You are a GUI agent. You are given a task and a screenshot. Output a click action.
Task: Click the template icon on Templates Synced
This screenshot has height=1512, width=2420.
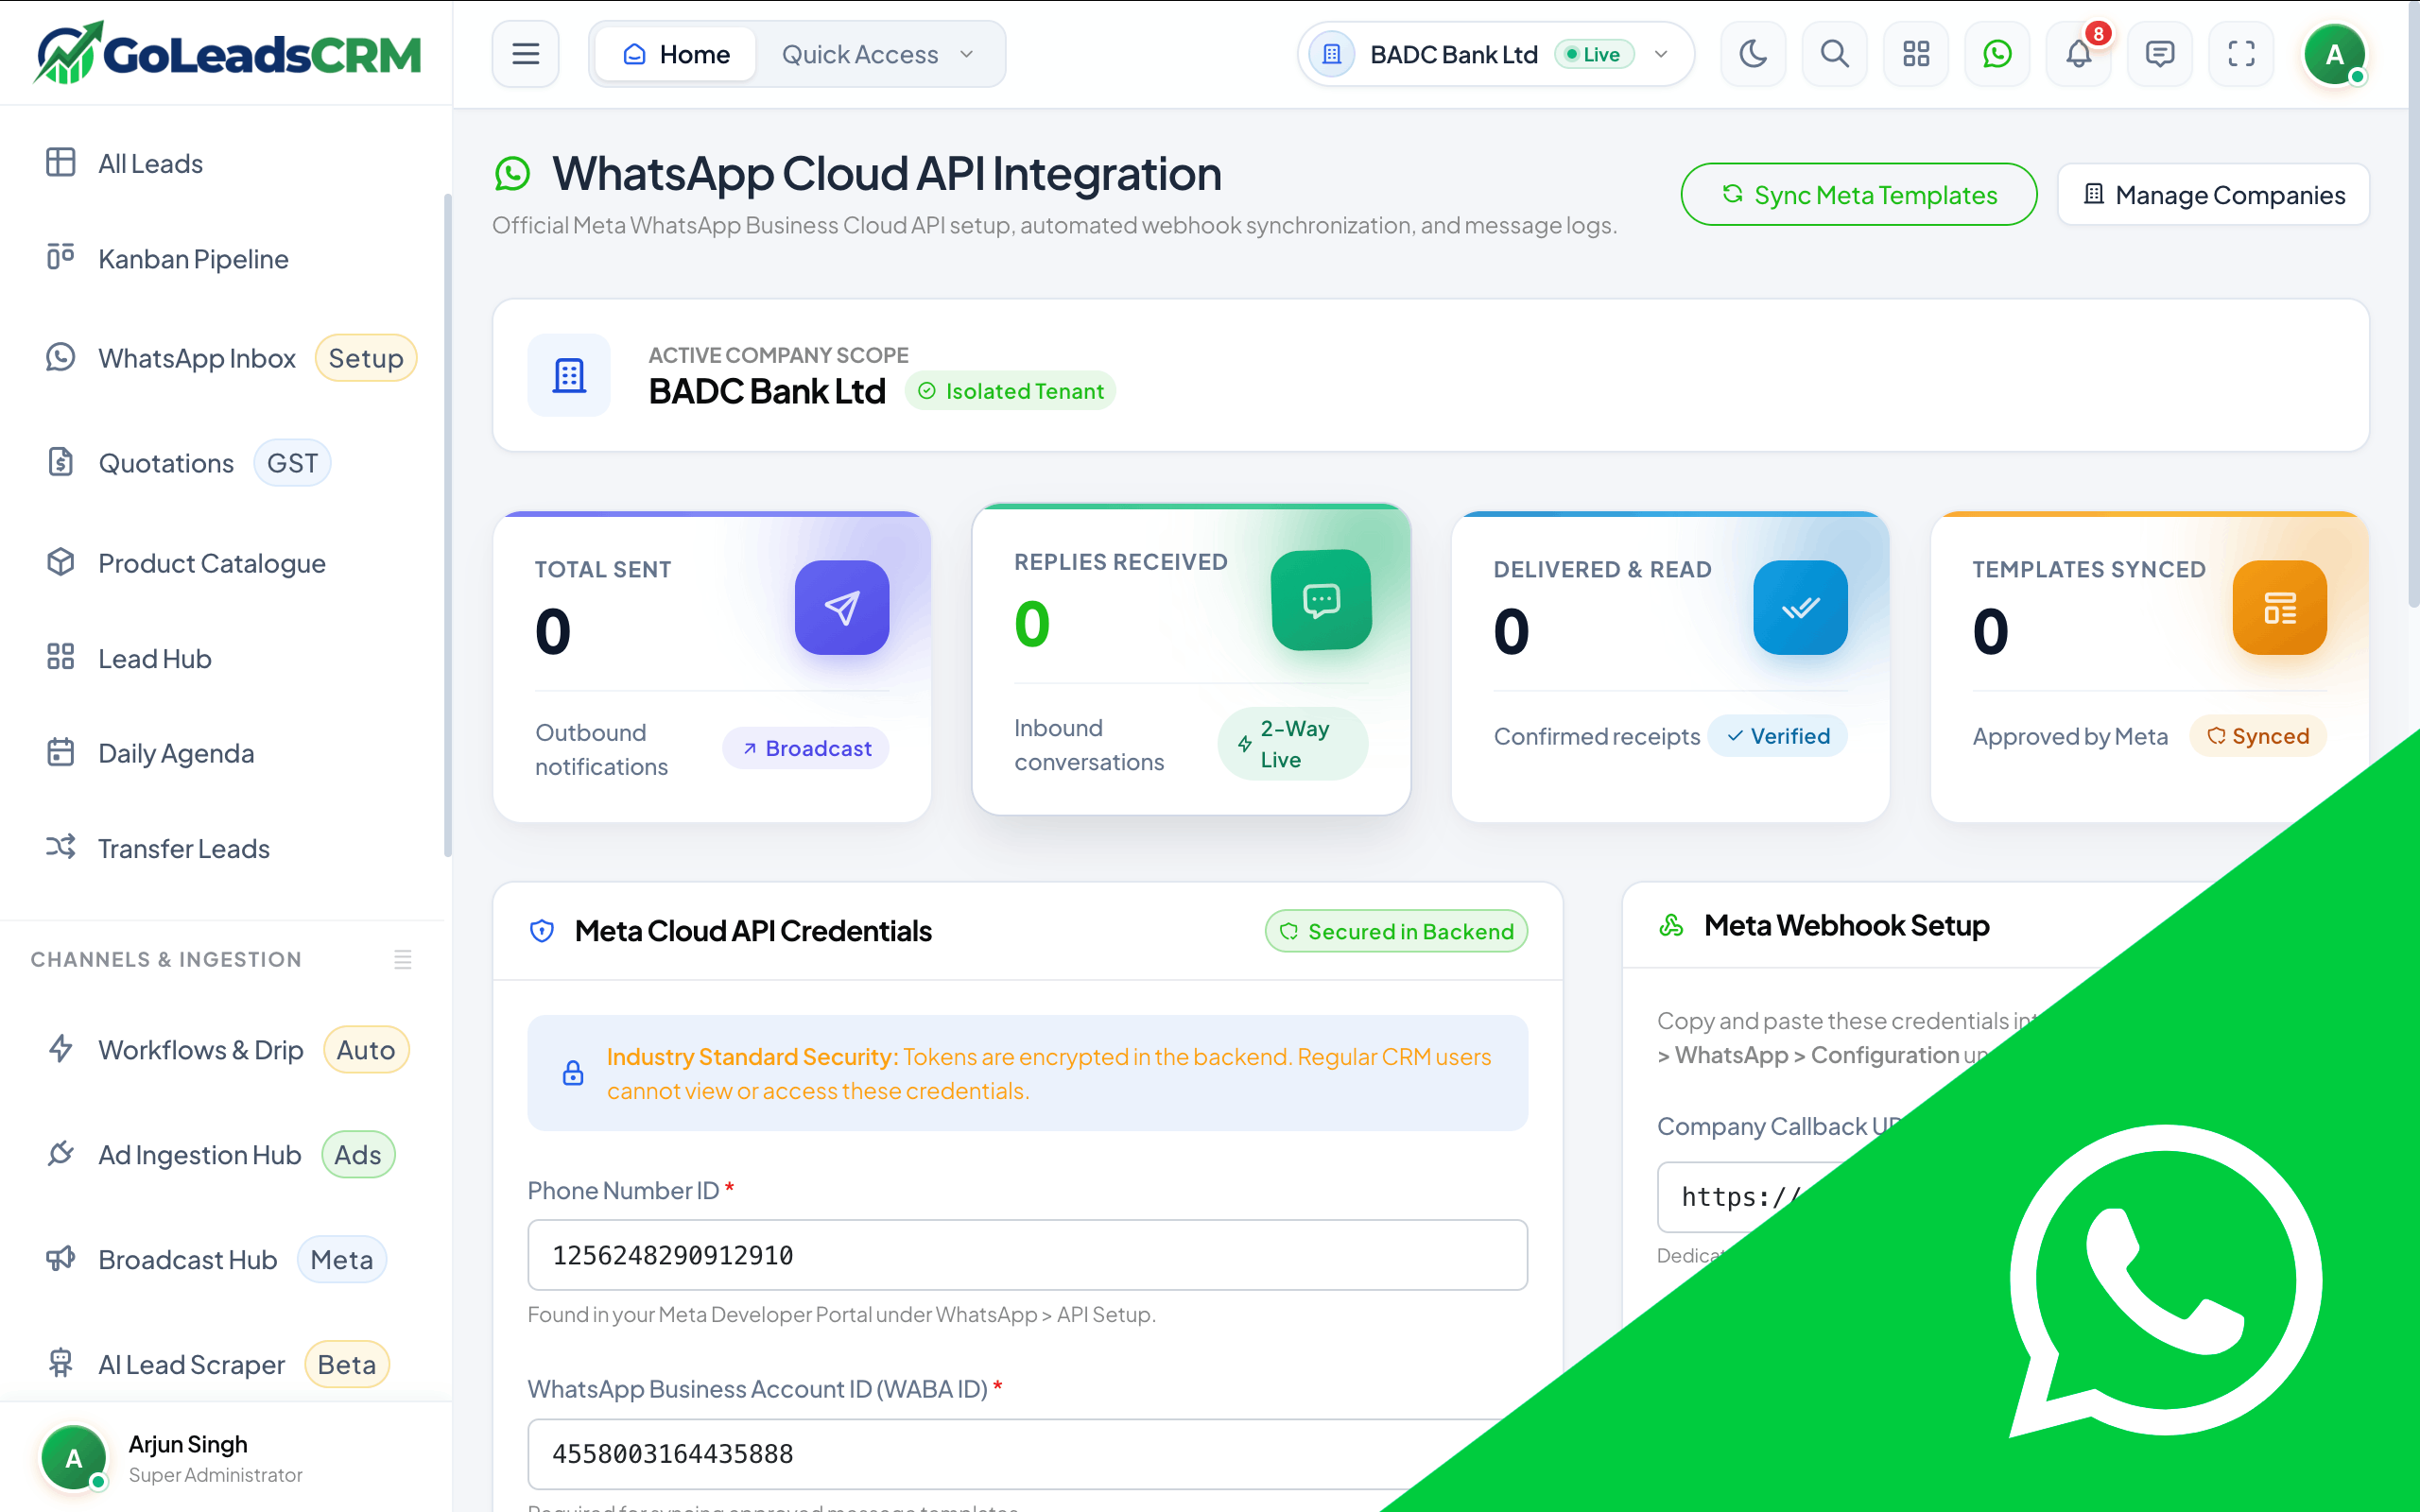(2279, 607)
